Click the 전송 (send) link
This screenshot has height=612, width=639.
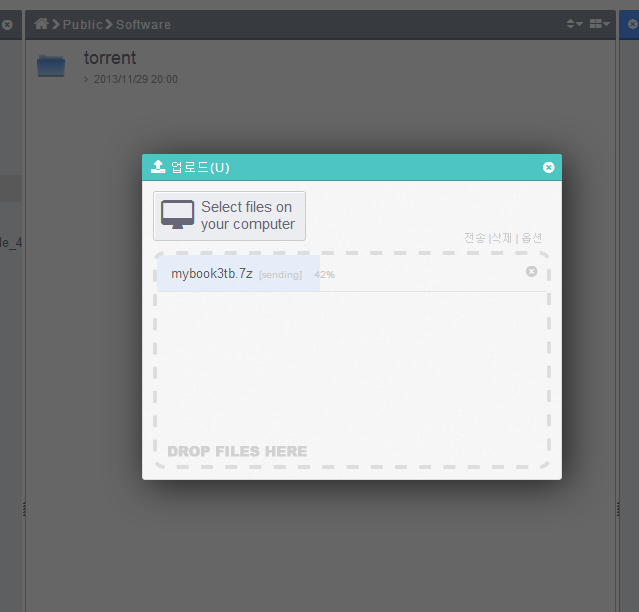[x=475, y=238]
